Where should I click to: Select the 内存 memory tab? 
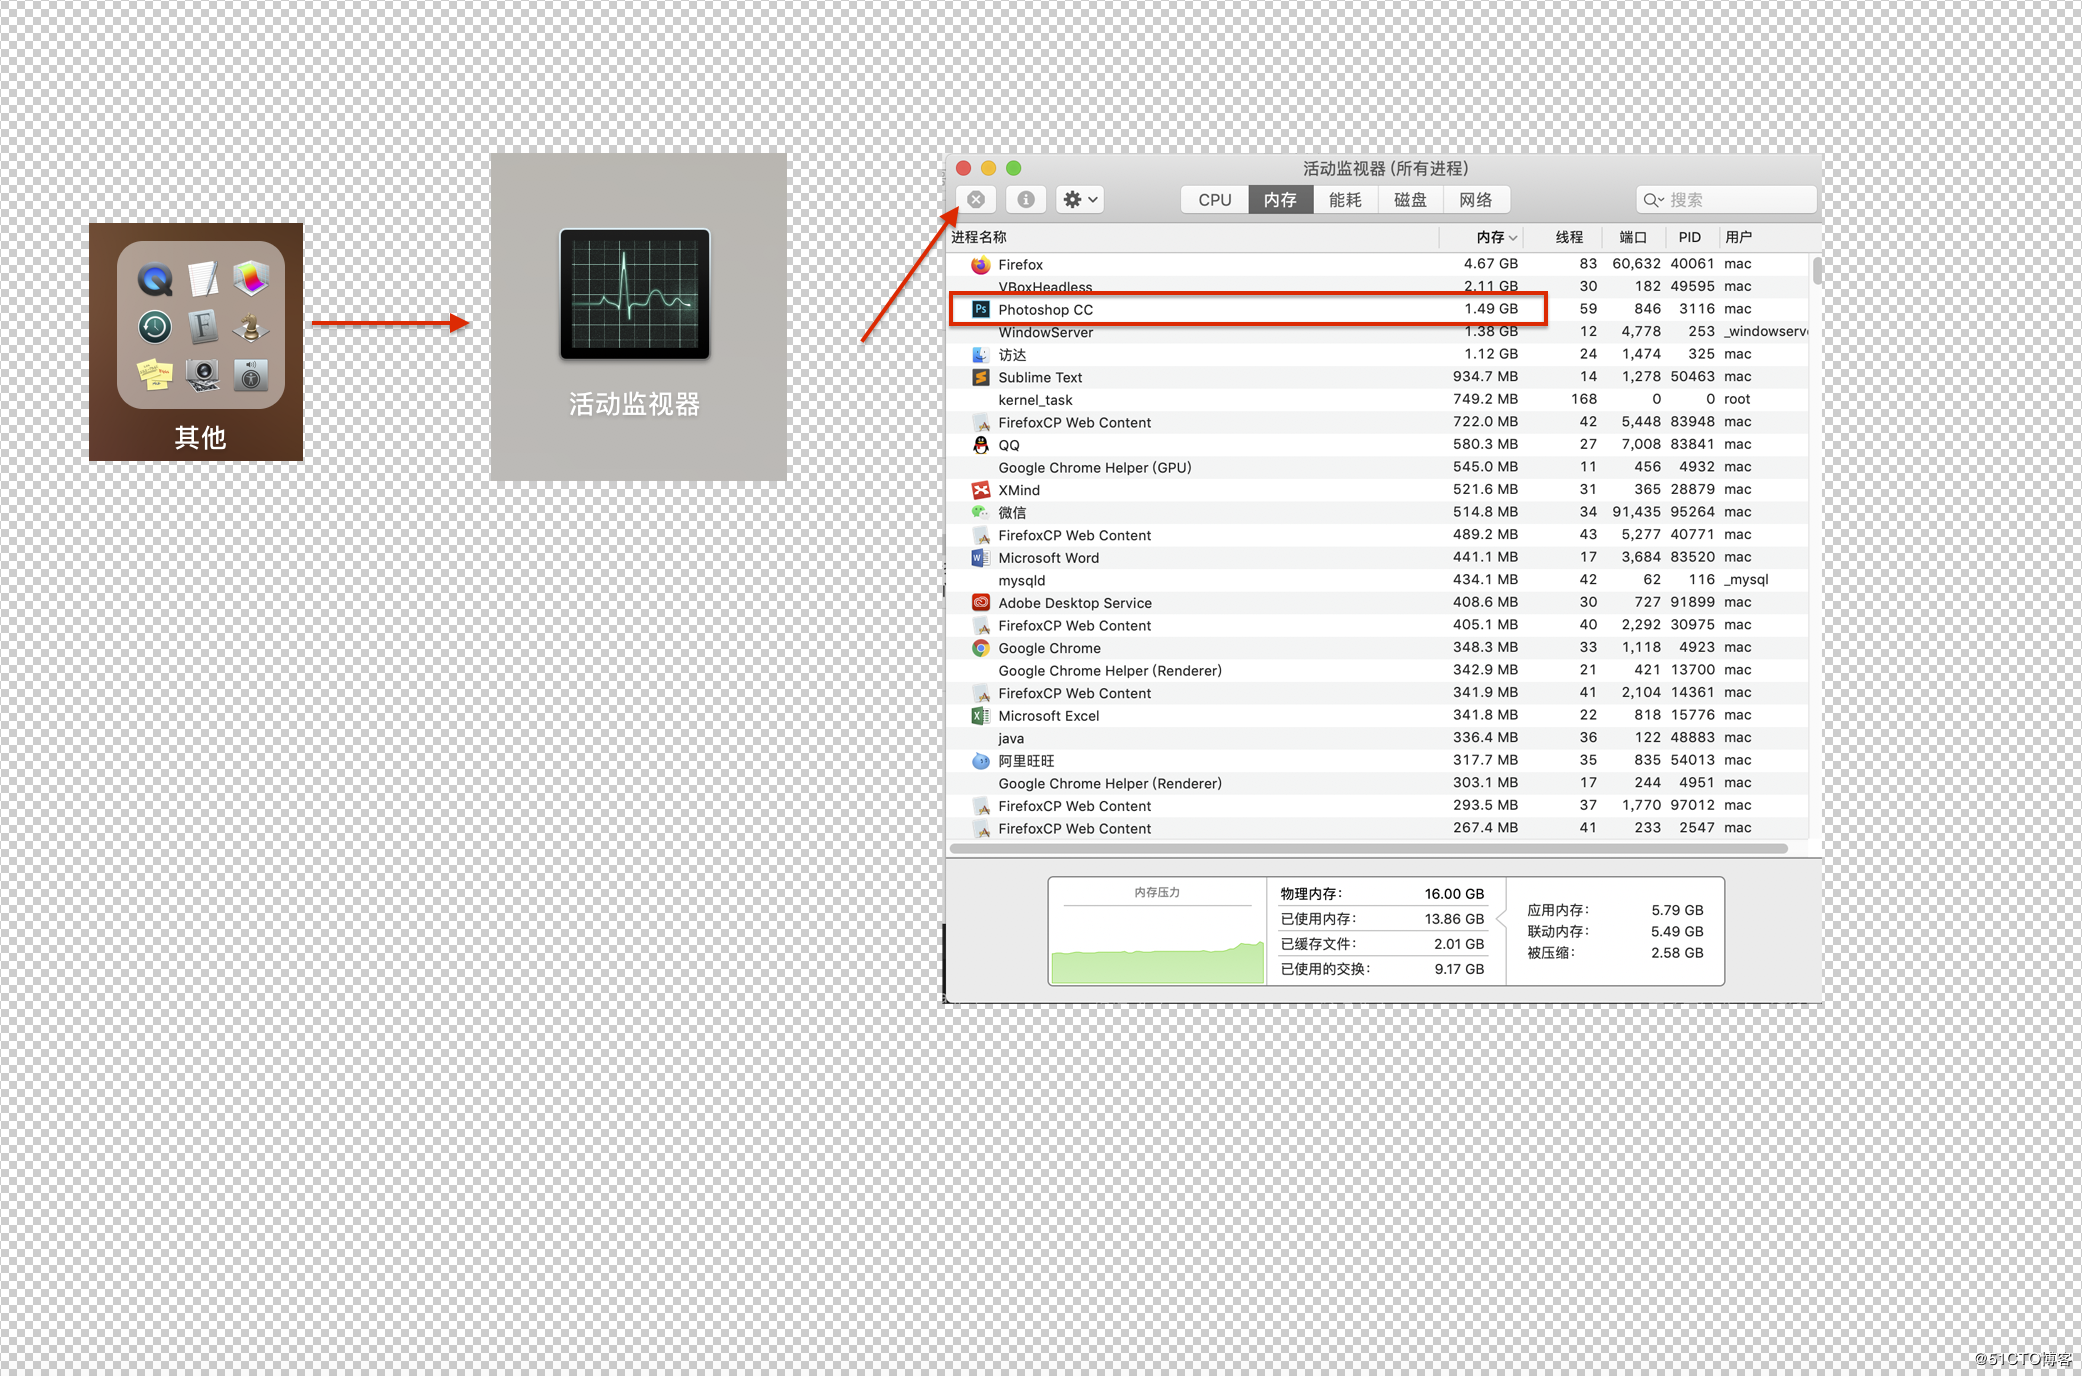[1281, 200]
